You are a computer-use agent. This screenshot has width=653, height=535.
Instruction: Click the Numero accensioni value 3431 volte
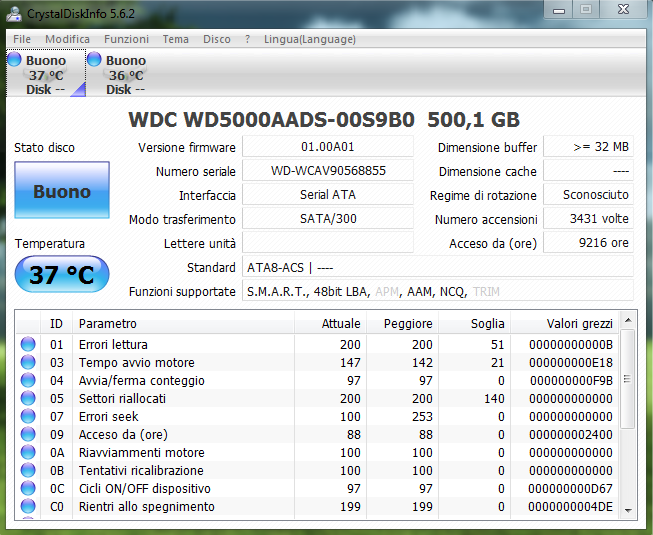click(x=588, y=219)
